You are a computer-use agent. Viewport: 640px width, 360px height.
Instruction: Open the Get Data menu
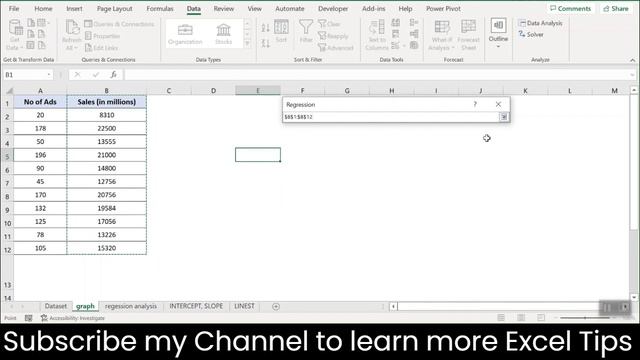coord(15,35)
